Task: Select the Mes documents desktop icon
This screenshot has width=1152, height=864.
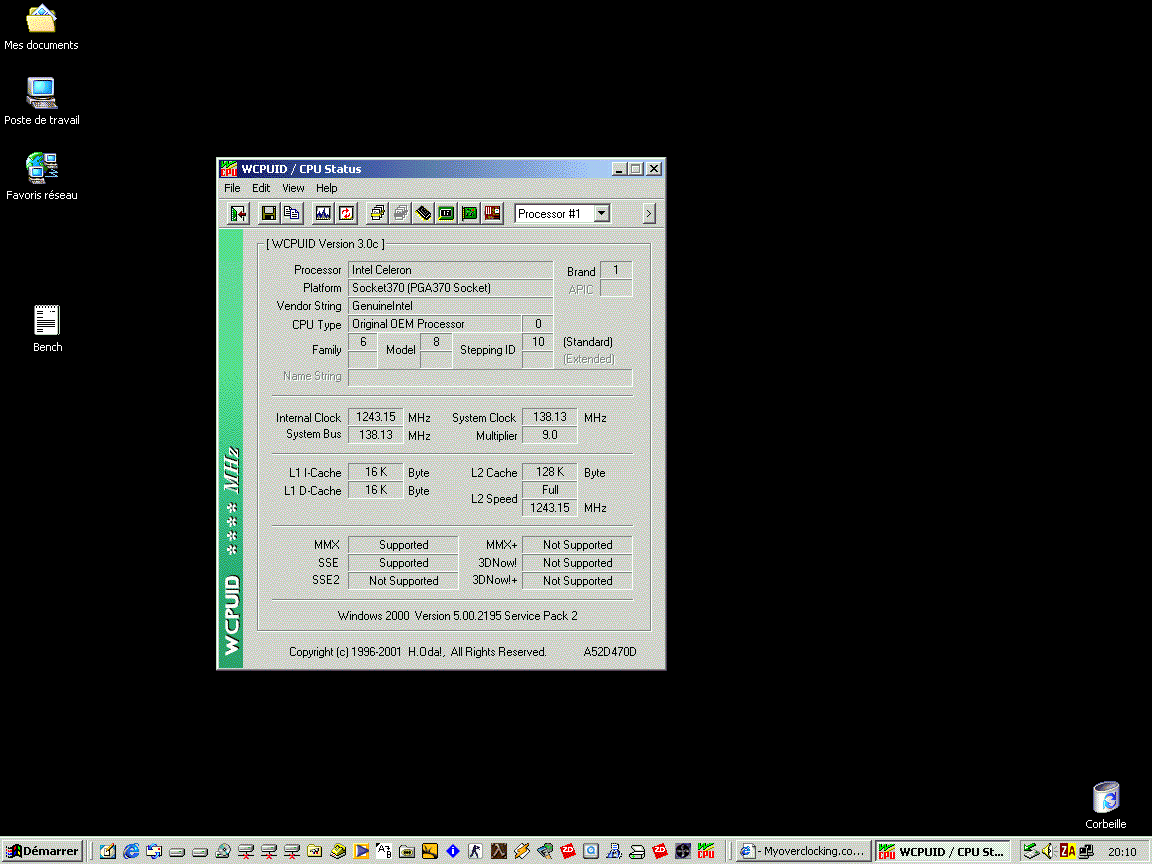Action: tap(41, 28)
